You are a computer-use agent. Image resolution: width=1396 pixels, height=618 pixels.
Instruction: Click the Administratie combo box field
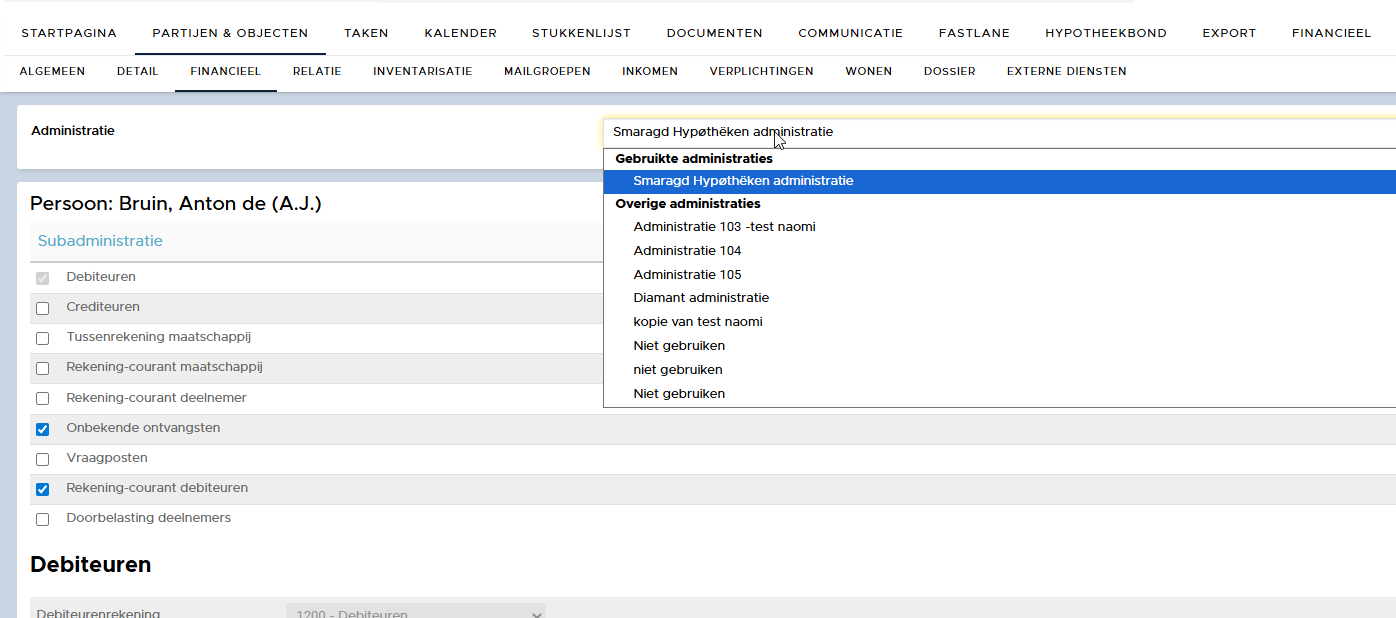(x=998, y=132)
